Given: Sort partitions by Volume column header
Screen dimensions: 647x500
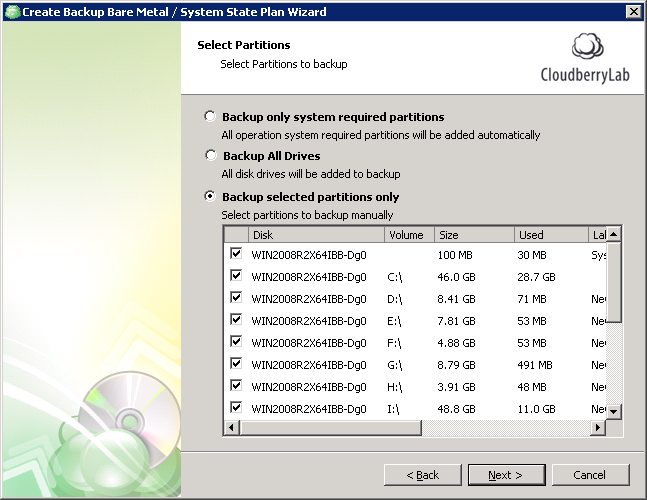Looking at the screenshot, I should coord(409,235).
